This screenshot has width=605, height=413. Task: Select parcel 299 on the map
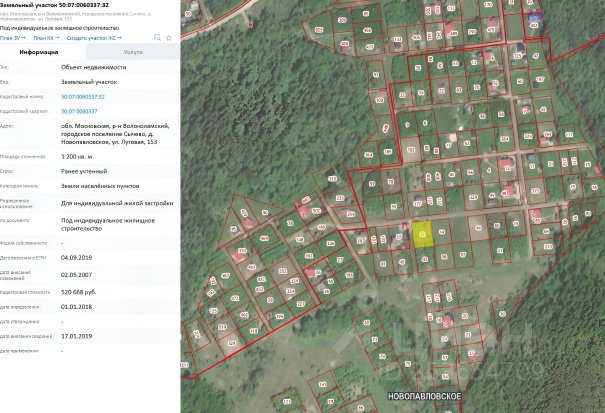pyautogui.click(x=471, y=32)
